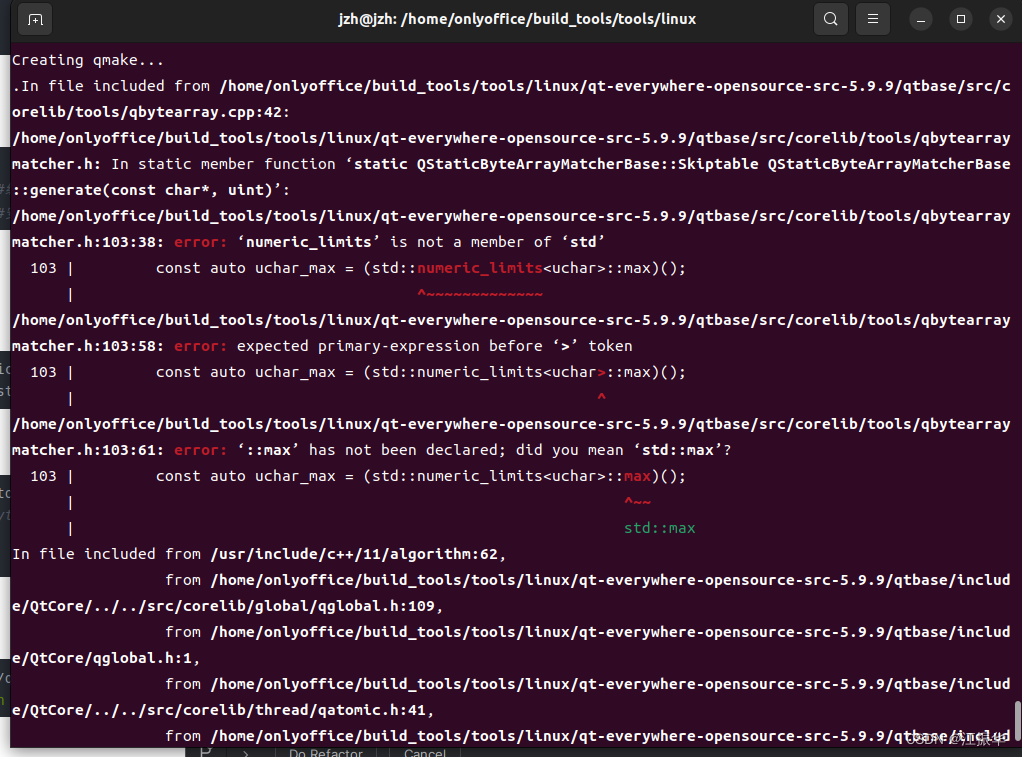1022x757 pixels.
Task: Open the terminal hamburger menu
Action: pos(873,19)
